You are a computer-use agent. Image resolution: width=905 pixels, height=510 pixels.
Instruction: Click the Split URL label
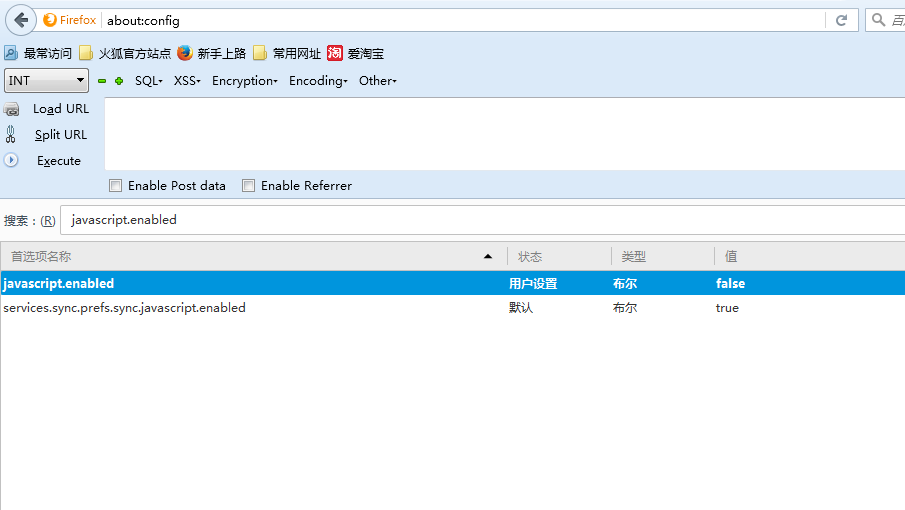click(61, 135)
